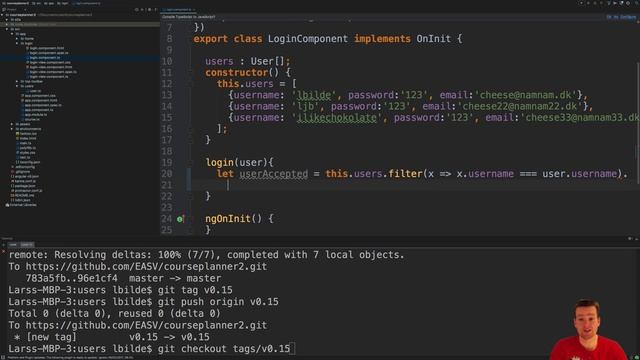Screen dimensions: 640x360
Task: Click courseplanner2 breadcrumb in navigation bar
Action: 16,3
